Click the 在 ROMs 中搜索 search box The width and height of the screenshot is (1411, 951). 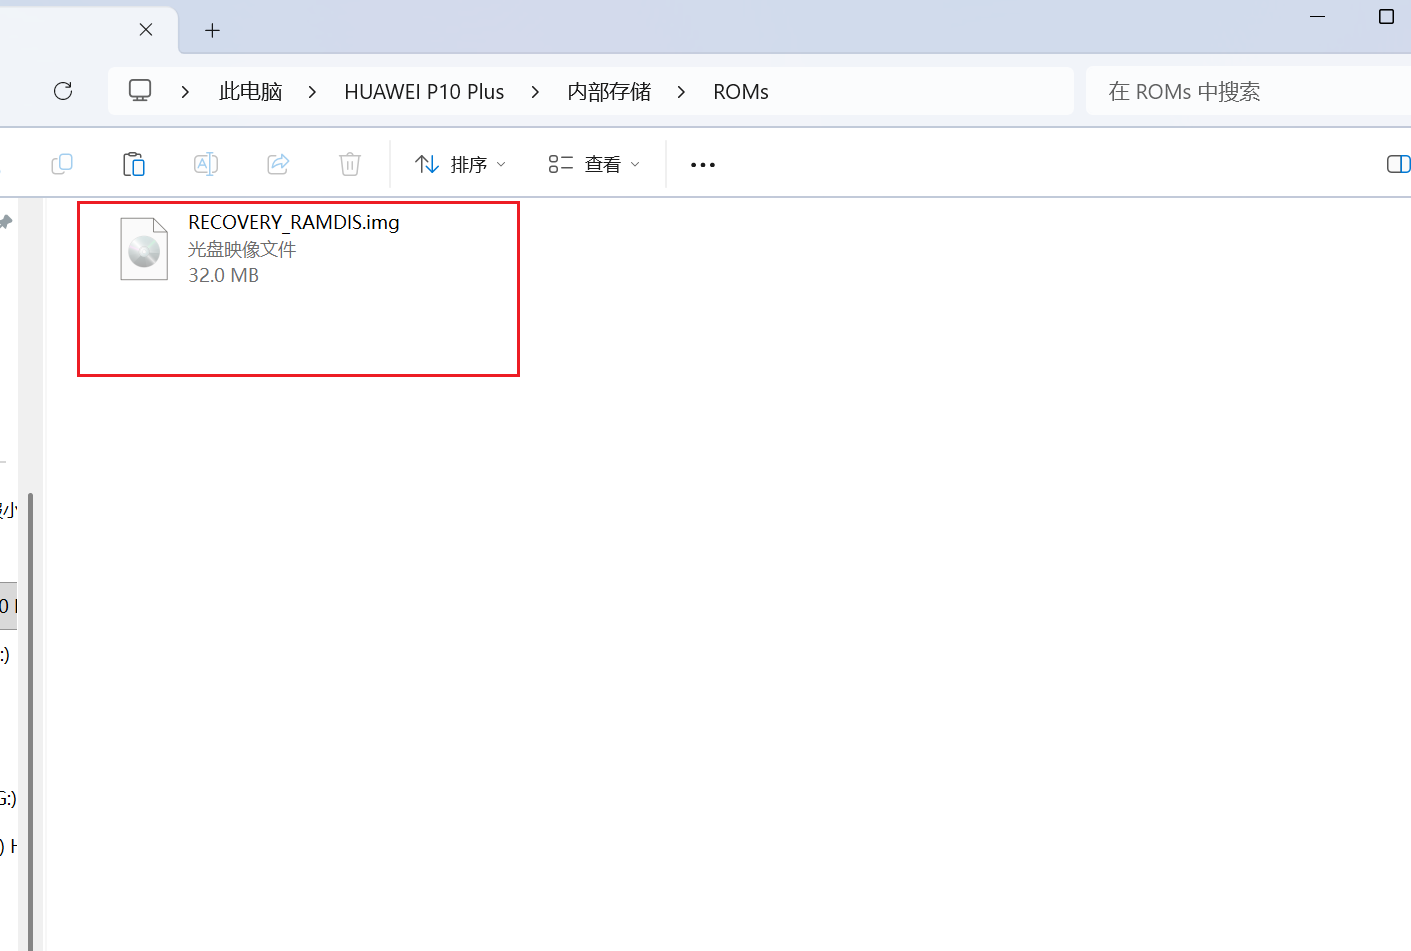tap(1240, 92)
